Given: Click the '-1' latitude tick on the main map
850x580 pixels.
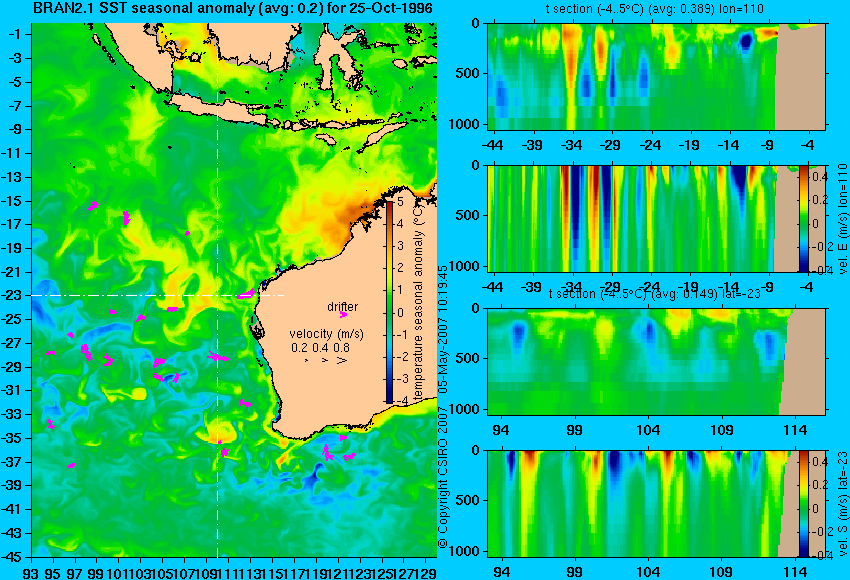Looking at the screenshot, I should pos(18,34).
